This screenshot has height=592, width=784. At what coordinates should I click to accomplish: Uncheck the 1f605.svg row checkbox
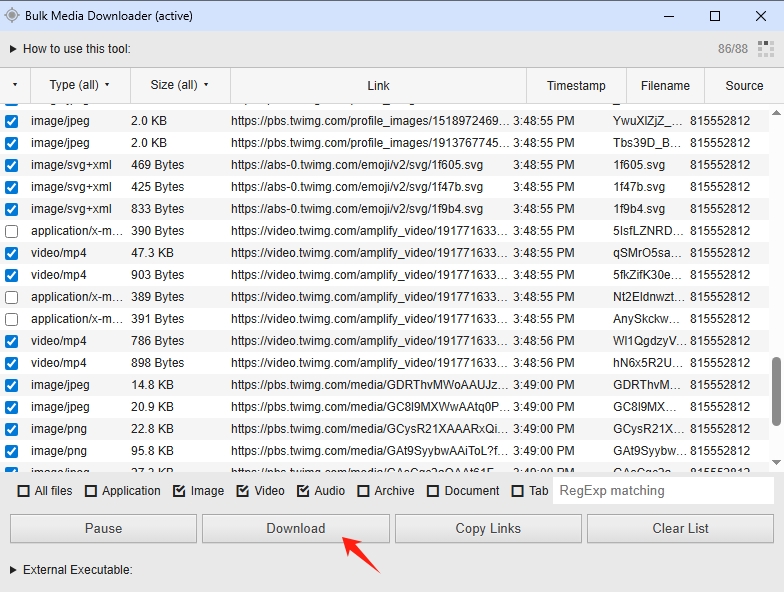12,166
